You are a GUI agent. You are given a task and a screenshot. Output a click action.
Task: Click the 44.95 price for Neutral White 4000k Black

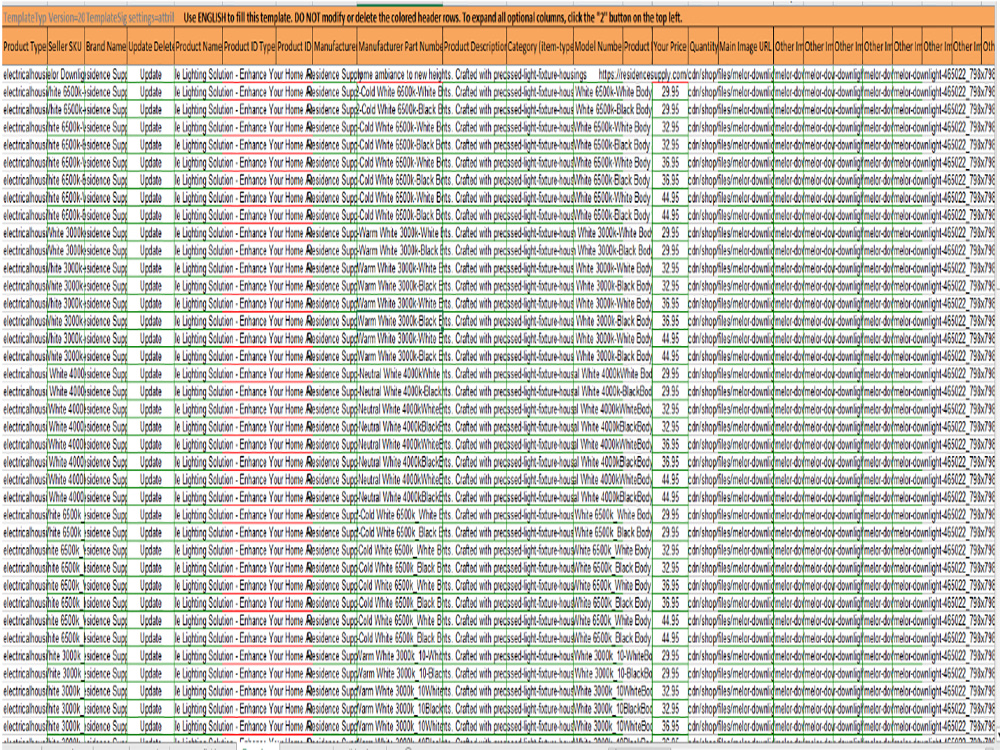click(x=670, y=497)
